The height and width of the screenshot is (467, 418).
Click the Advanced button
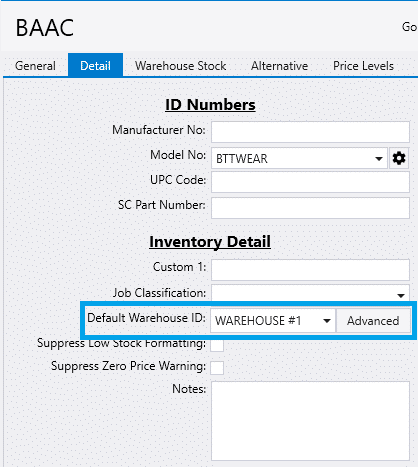[x=373, y=321]
